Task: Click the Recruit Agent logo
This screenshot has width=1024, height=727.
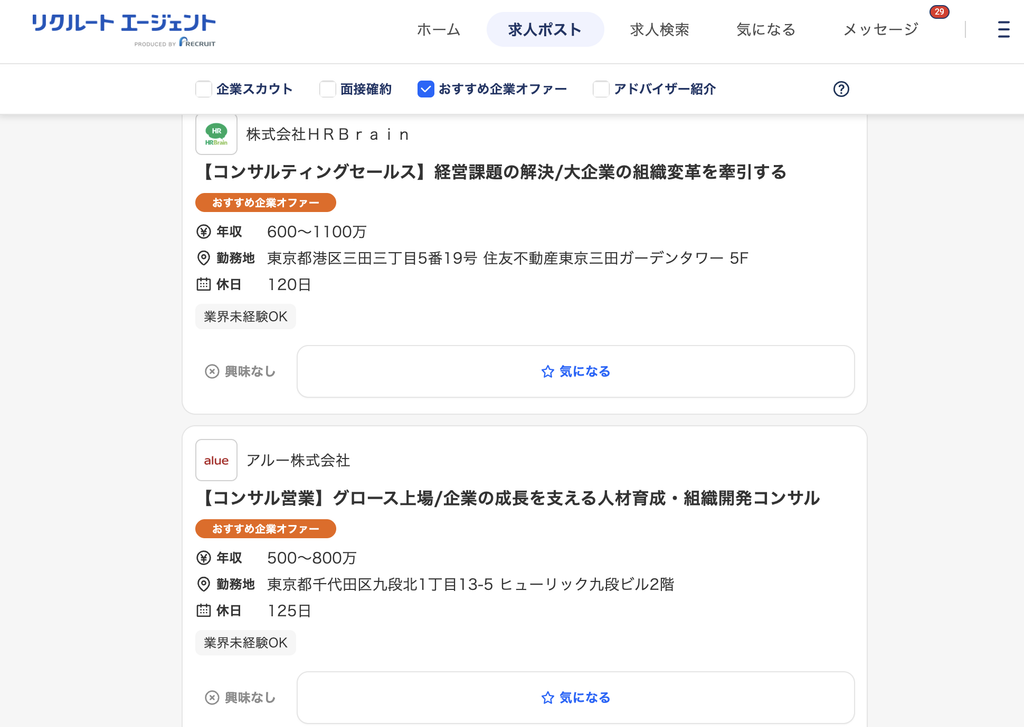Action: (x=123, y=30)
